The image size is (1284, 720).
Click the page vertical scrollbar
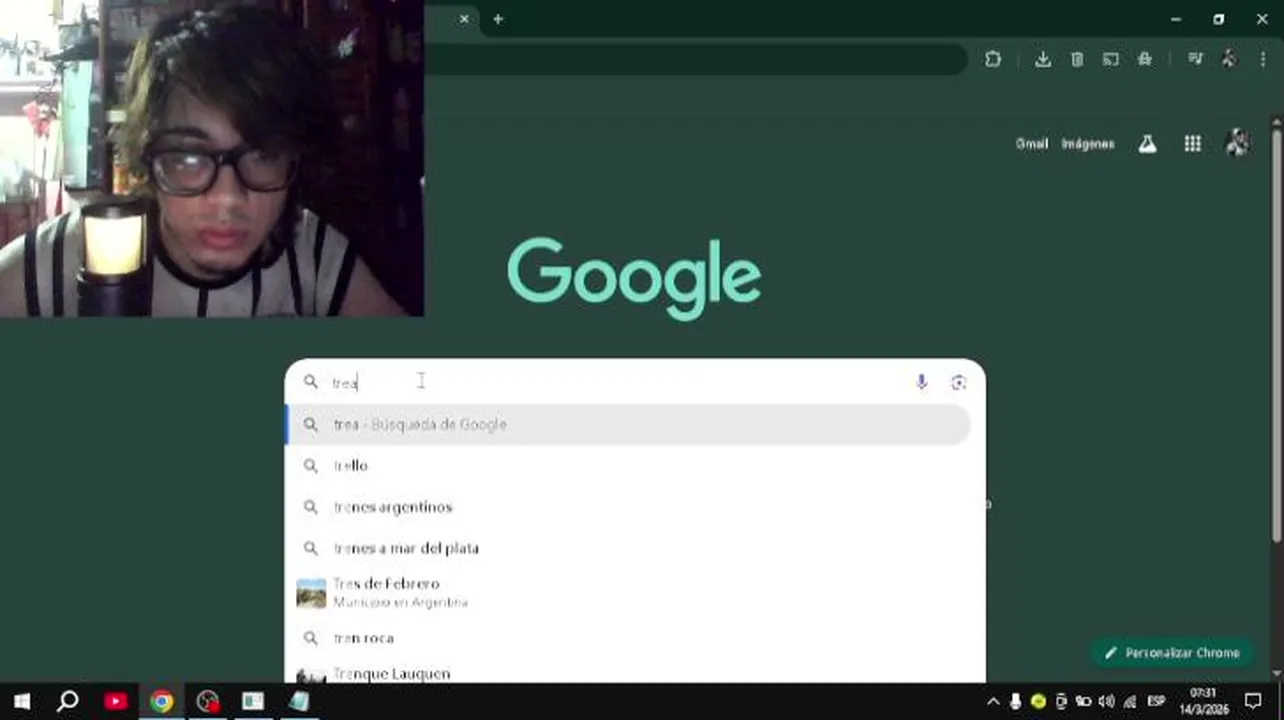coord(1277,335)
